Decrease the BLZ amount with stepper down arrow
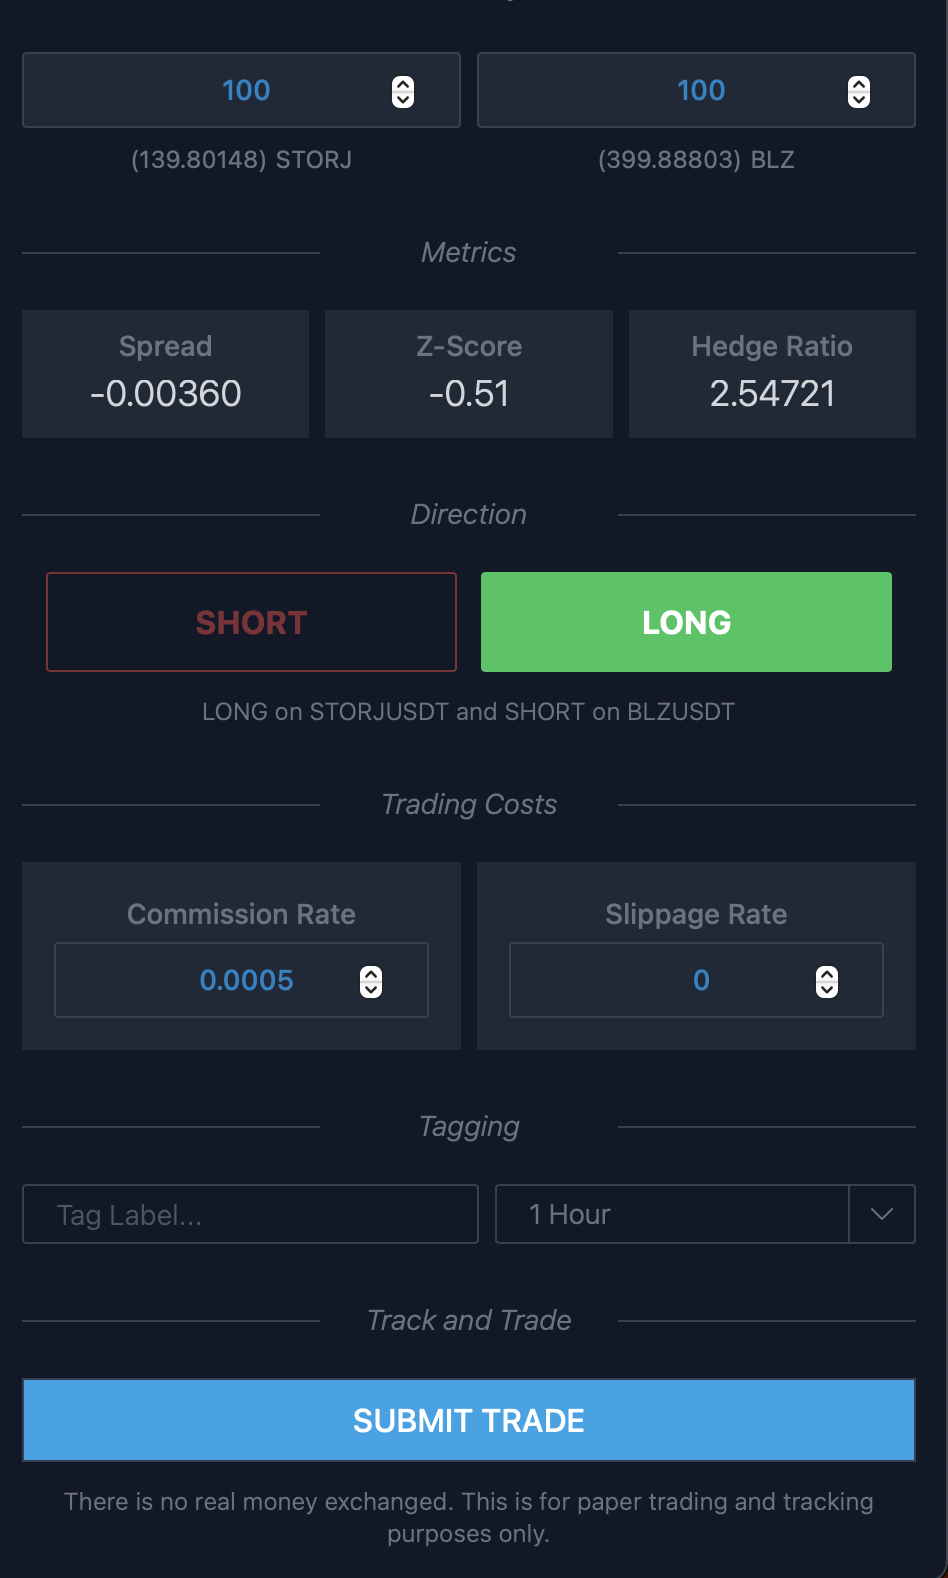This screenshot has height=1578, width=948. pyautogui.click(x=859, y=99)
